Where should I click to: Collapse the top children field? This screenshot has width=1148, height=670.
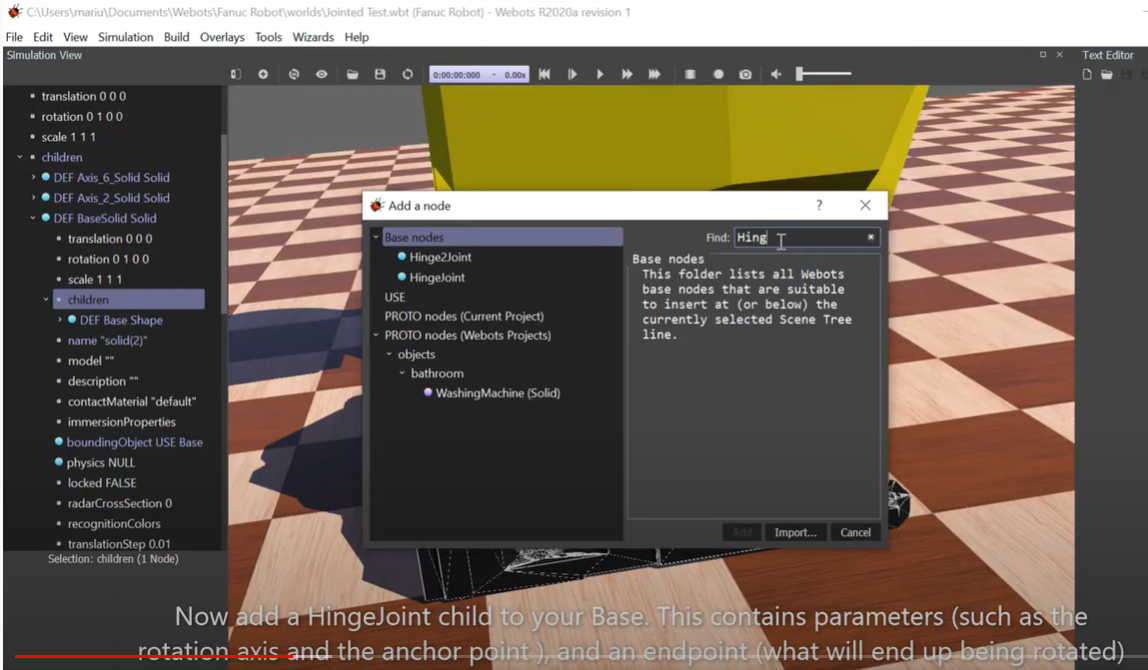click(x=20, y=157)
